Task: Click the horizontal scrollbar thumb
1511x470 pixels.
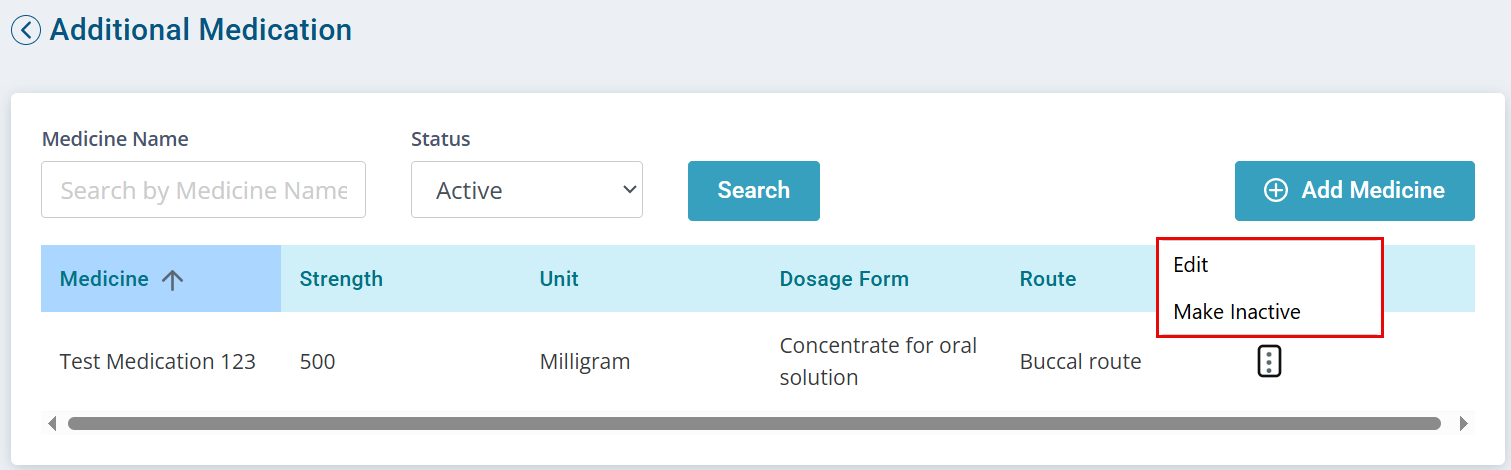Action: click(754, 424)
